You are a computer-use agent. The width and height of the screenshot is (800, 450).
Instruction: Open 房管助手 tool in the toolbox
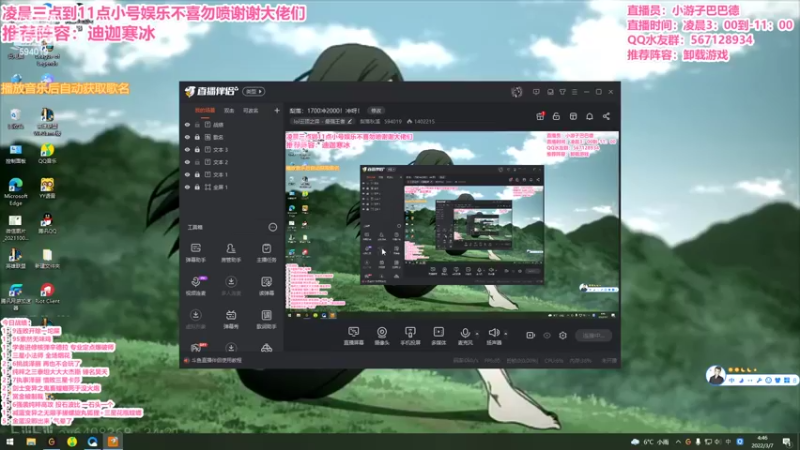pyautogui.click(x=231, y=253)
